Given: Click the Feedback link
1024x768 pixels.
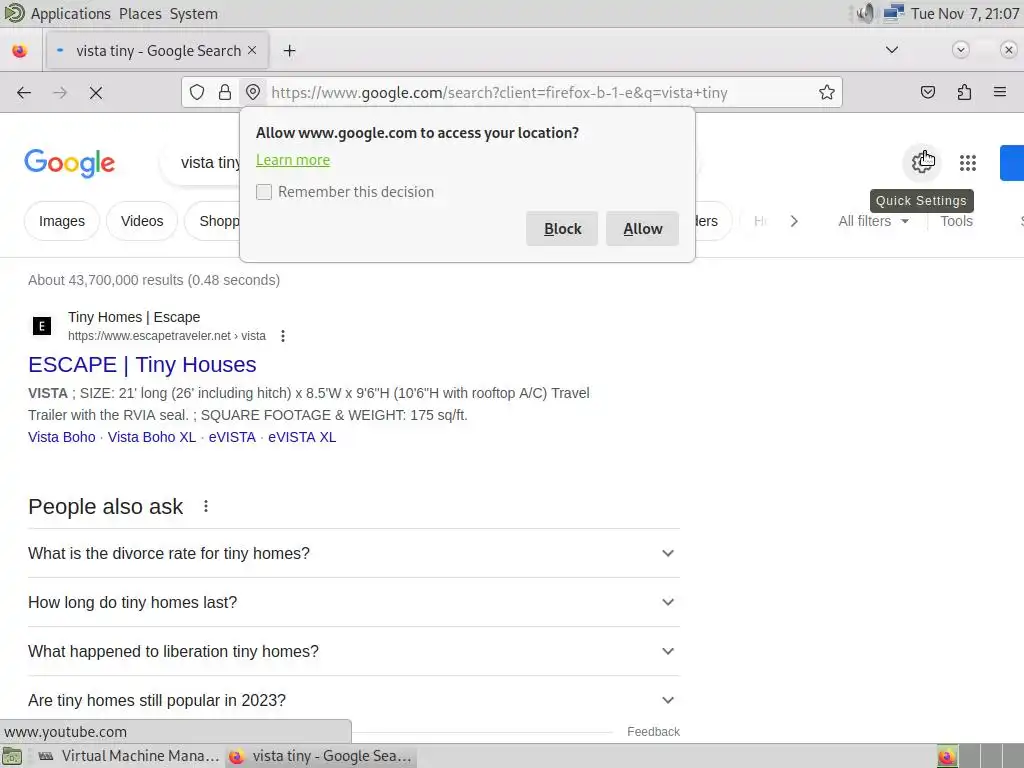Looking at the screenshot, I should click(653, 731).
